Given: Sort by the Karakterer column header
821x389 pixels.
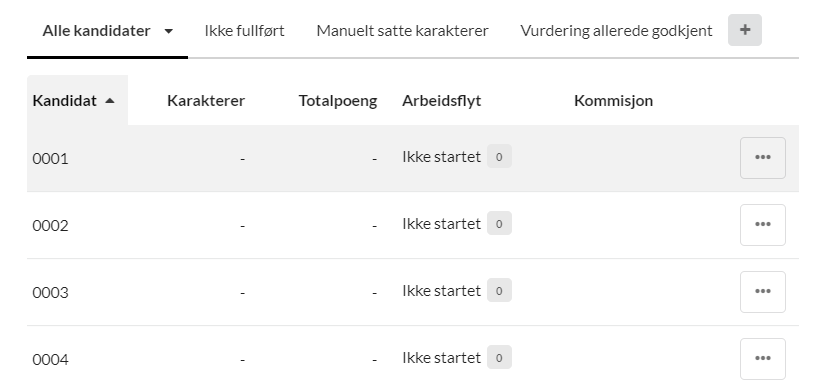Looking at the screenshot, I should coord(206,101).
